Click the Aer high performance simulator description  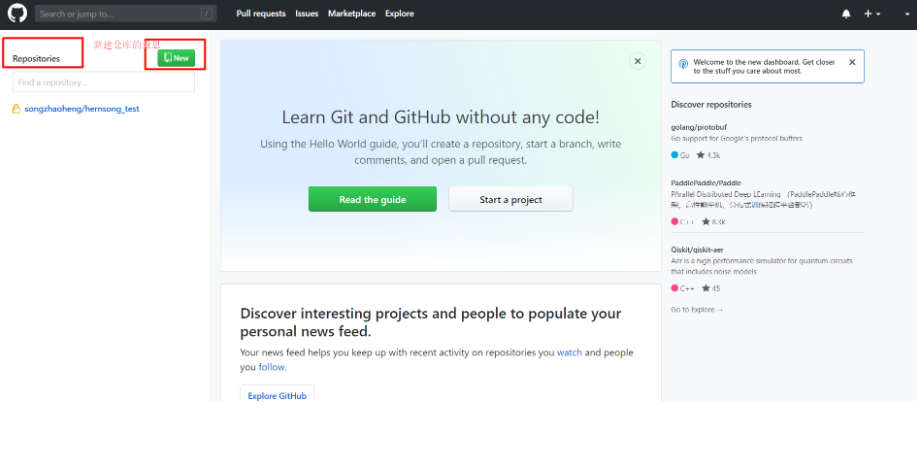pos(761,266)
